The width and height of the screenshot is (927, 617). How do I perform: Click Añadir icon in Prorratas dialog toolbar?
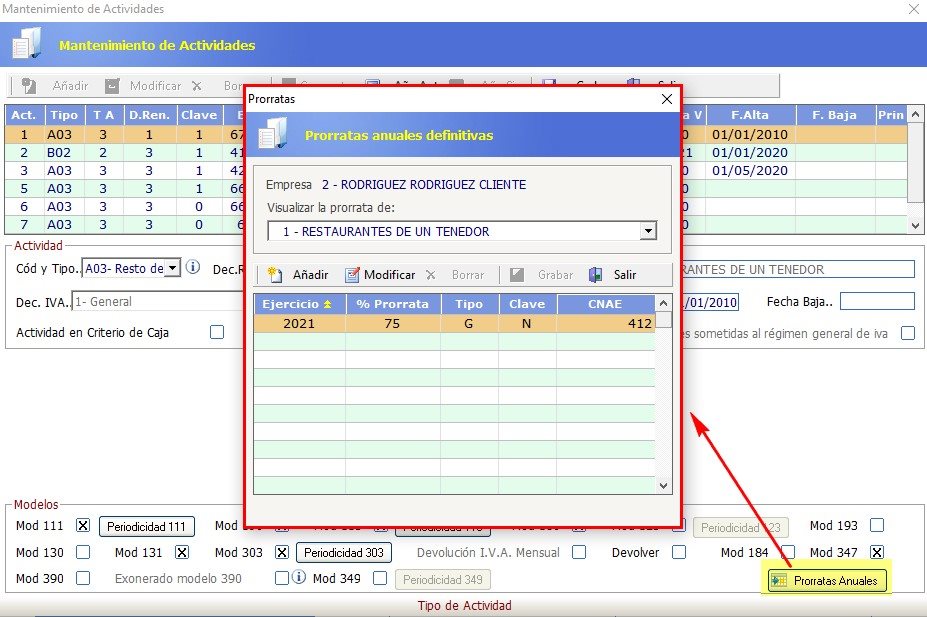coord(275,275)
